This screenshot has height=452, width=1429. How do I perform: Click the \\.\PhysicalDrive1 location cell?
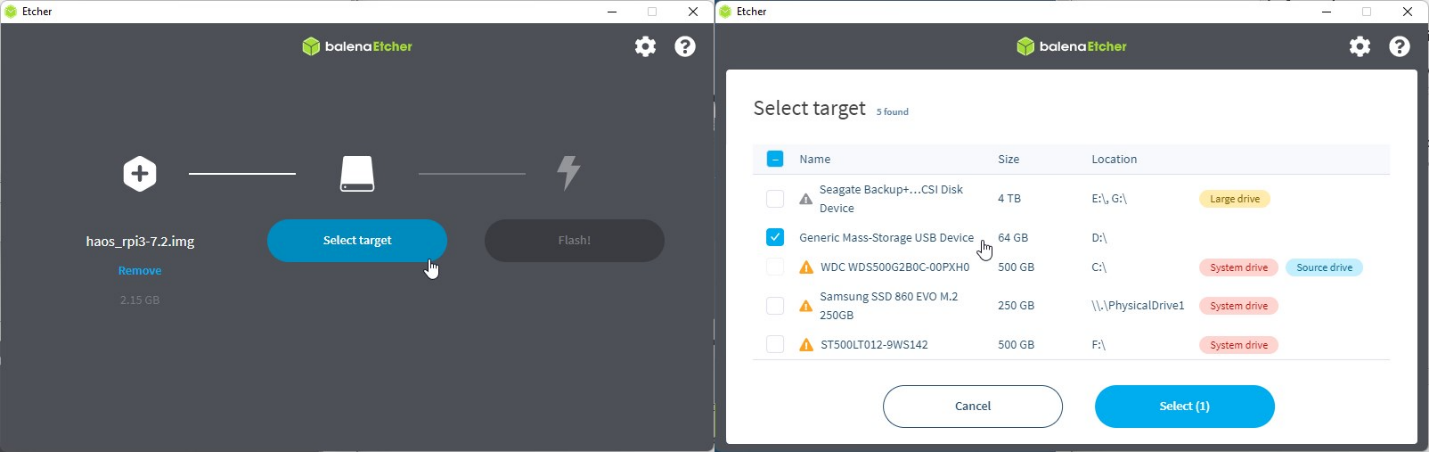[1138, 306]
